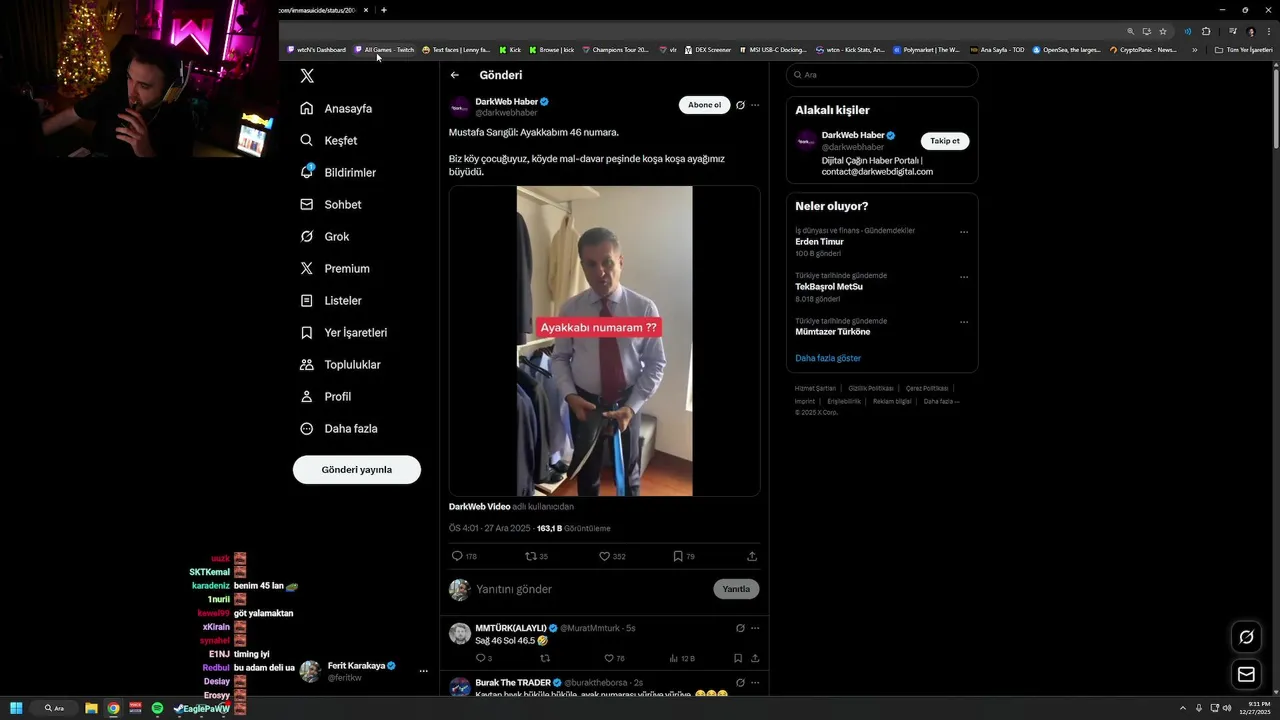Open Grok from sidebar
This screenshot has height=720, width=1280.
coord(325,236)
